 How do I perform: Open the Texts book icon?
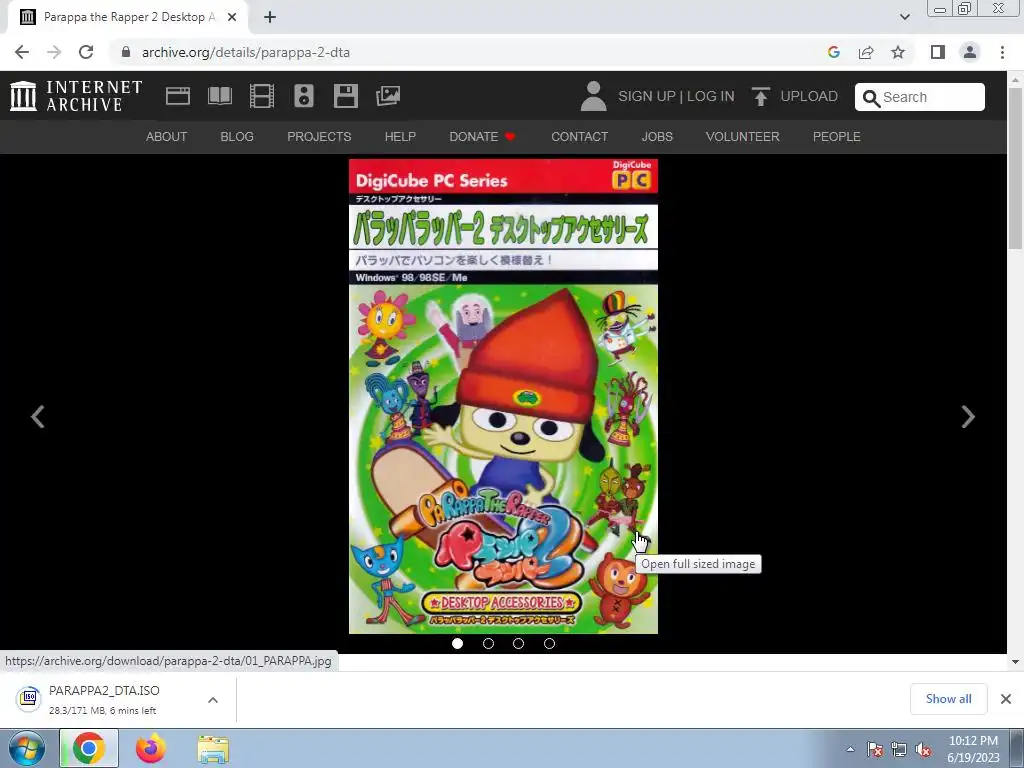(219, 96)
